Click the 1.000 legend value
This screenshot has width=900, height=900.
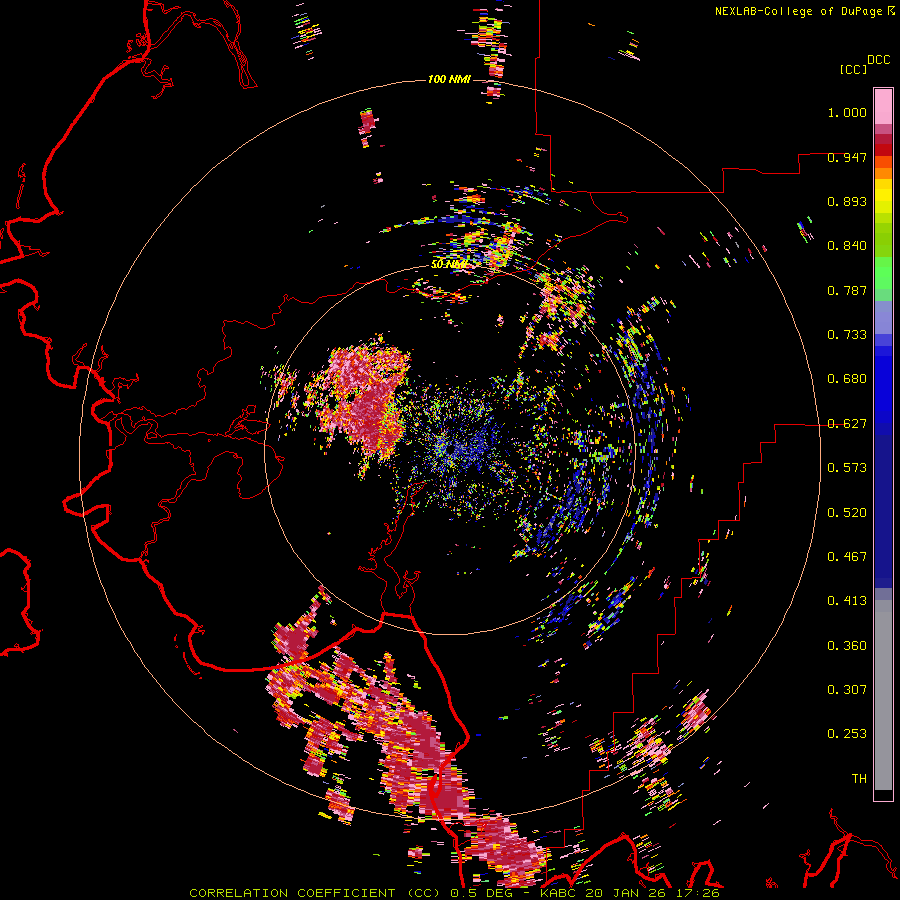tap(847, 113)
